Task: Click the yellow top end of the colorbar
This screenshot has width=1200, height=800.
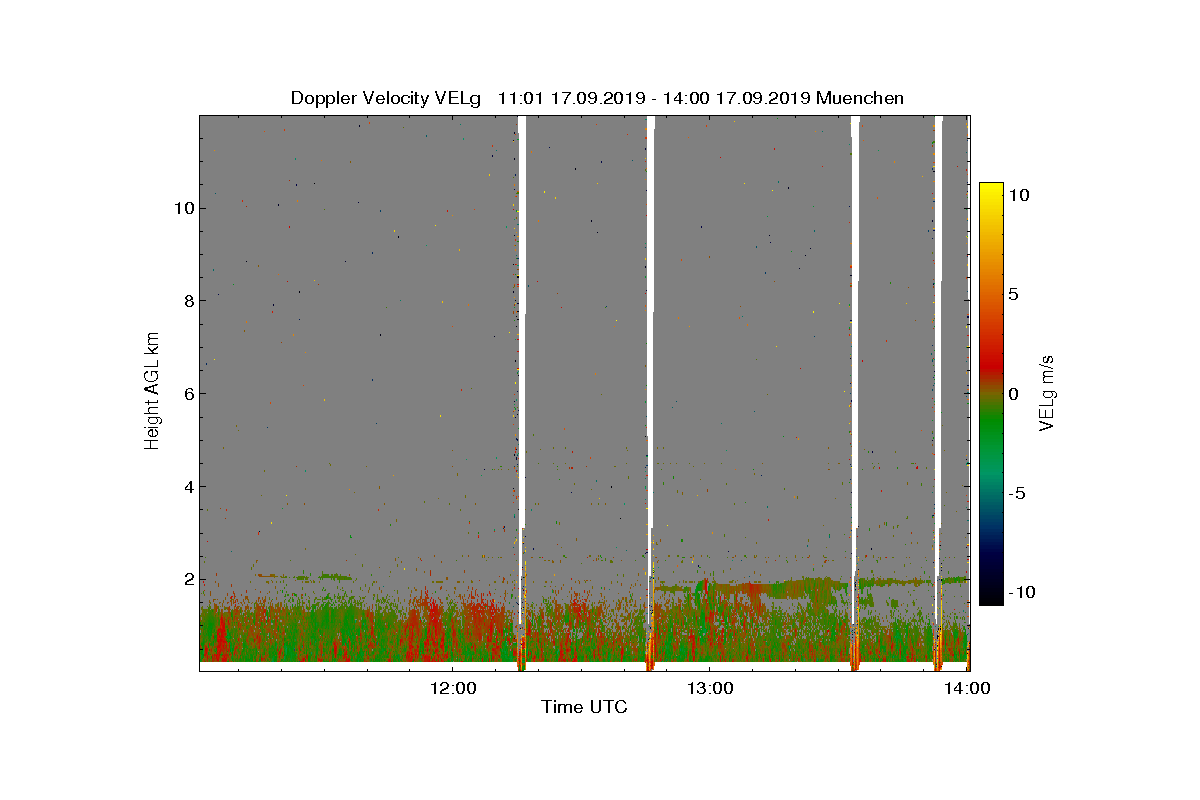Action: pyautogui.click(x=990, y=188)
